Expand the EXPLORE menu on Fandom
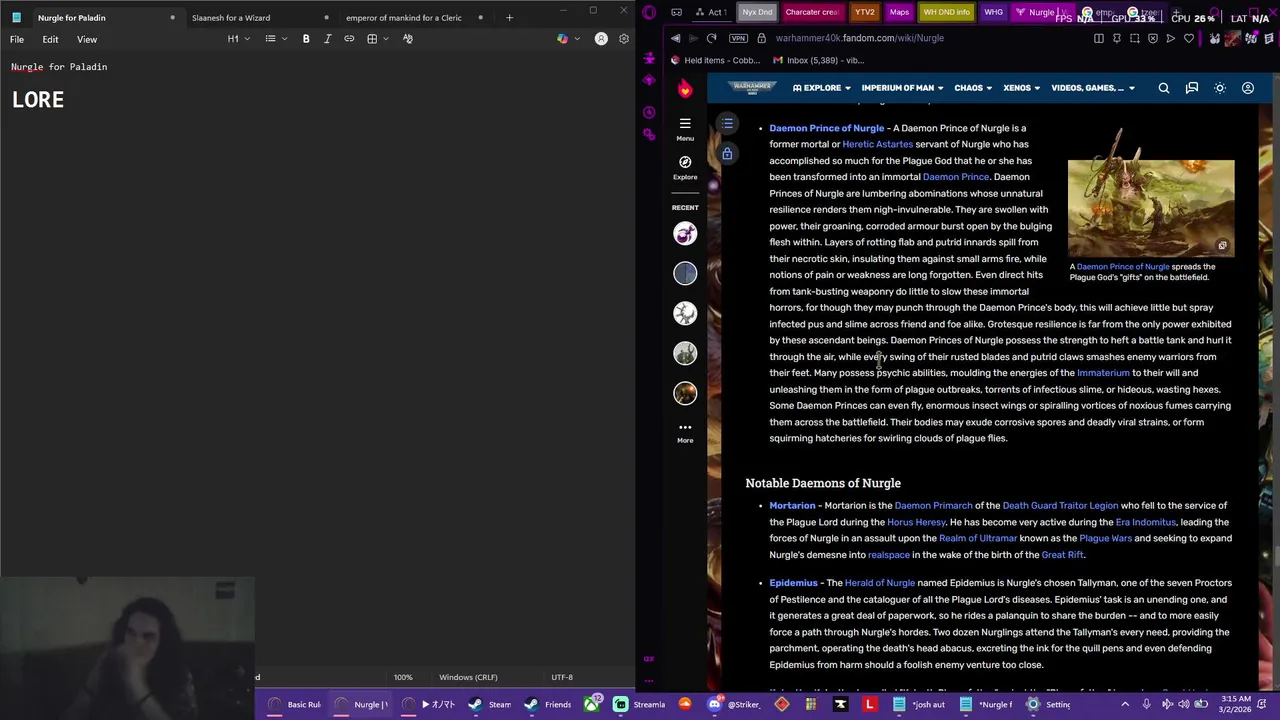This screenshot has height=720, width=1280. (822, 88)
